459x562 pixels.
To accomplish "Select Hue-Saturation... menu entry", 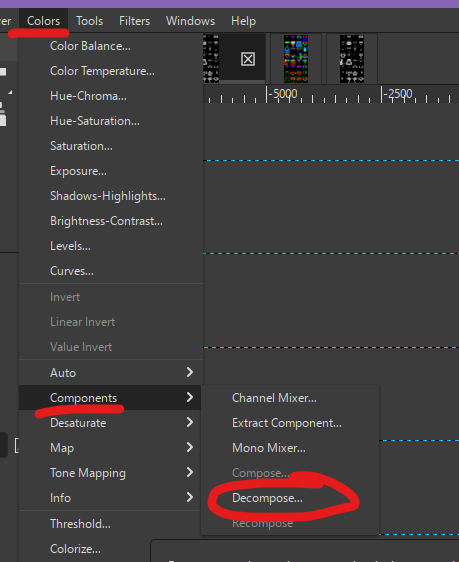I will point(111,121).
